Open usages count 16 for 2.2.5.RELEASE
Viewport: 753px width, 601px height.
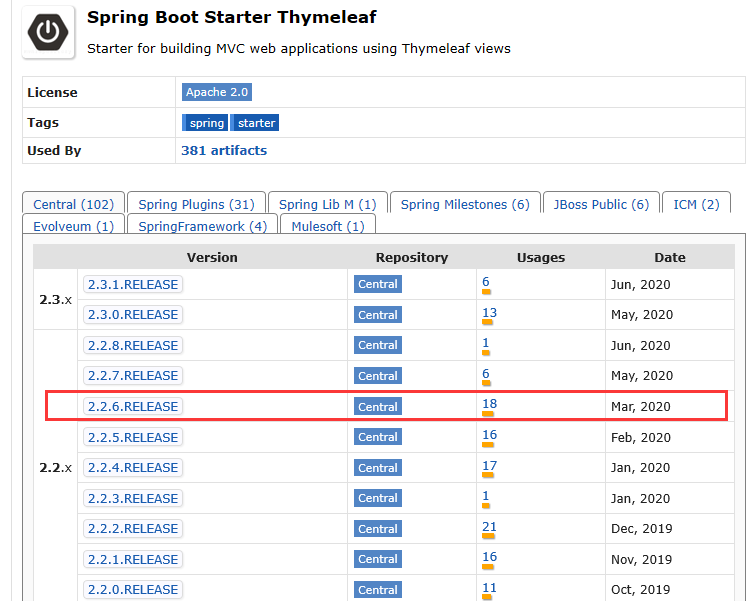489,435
